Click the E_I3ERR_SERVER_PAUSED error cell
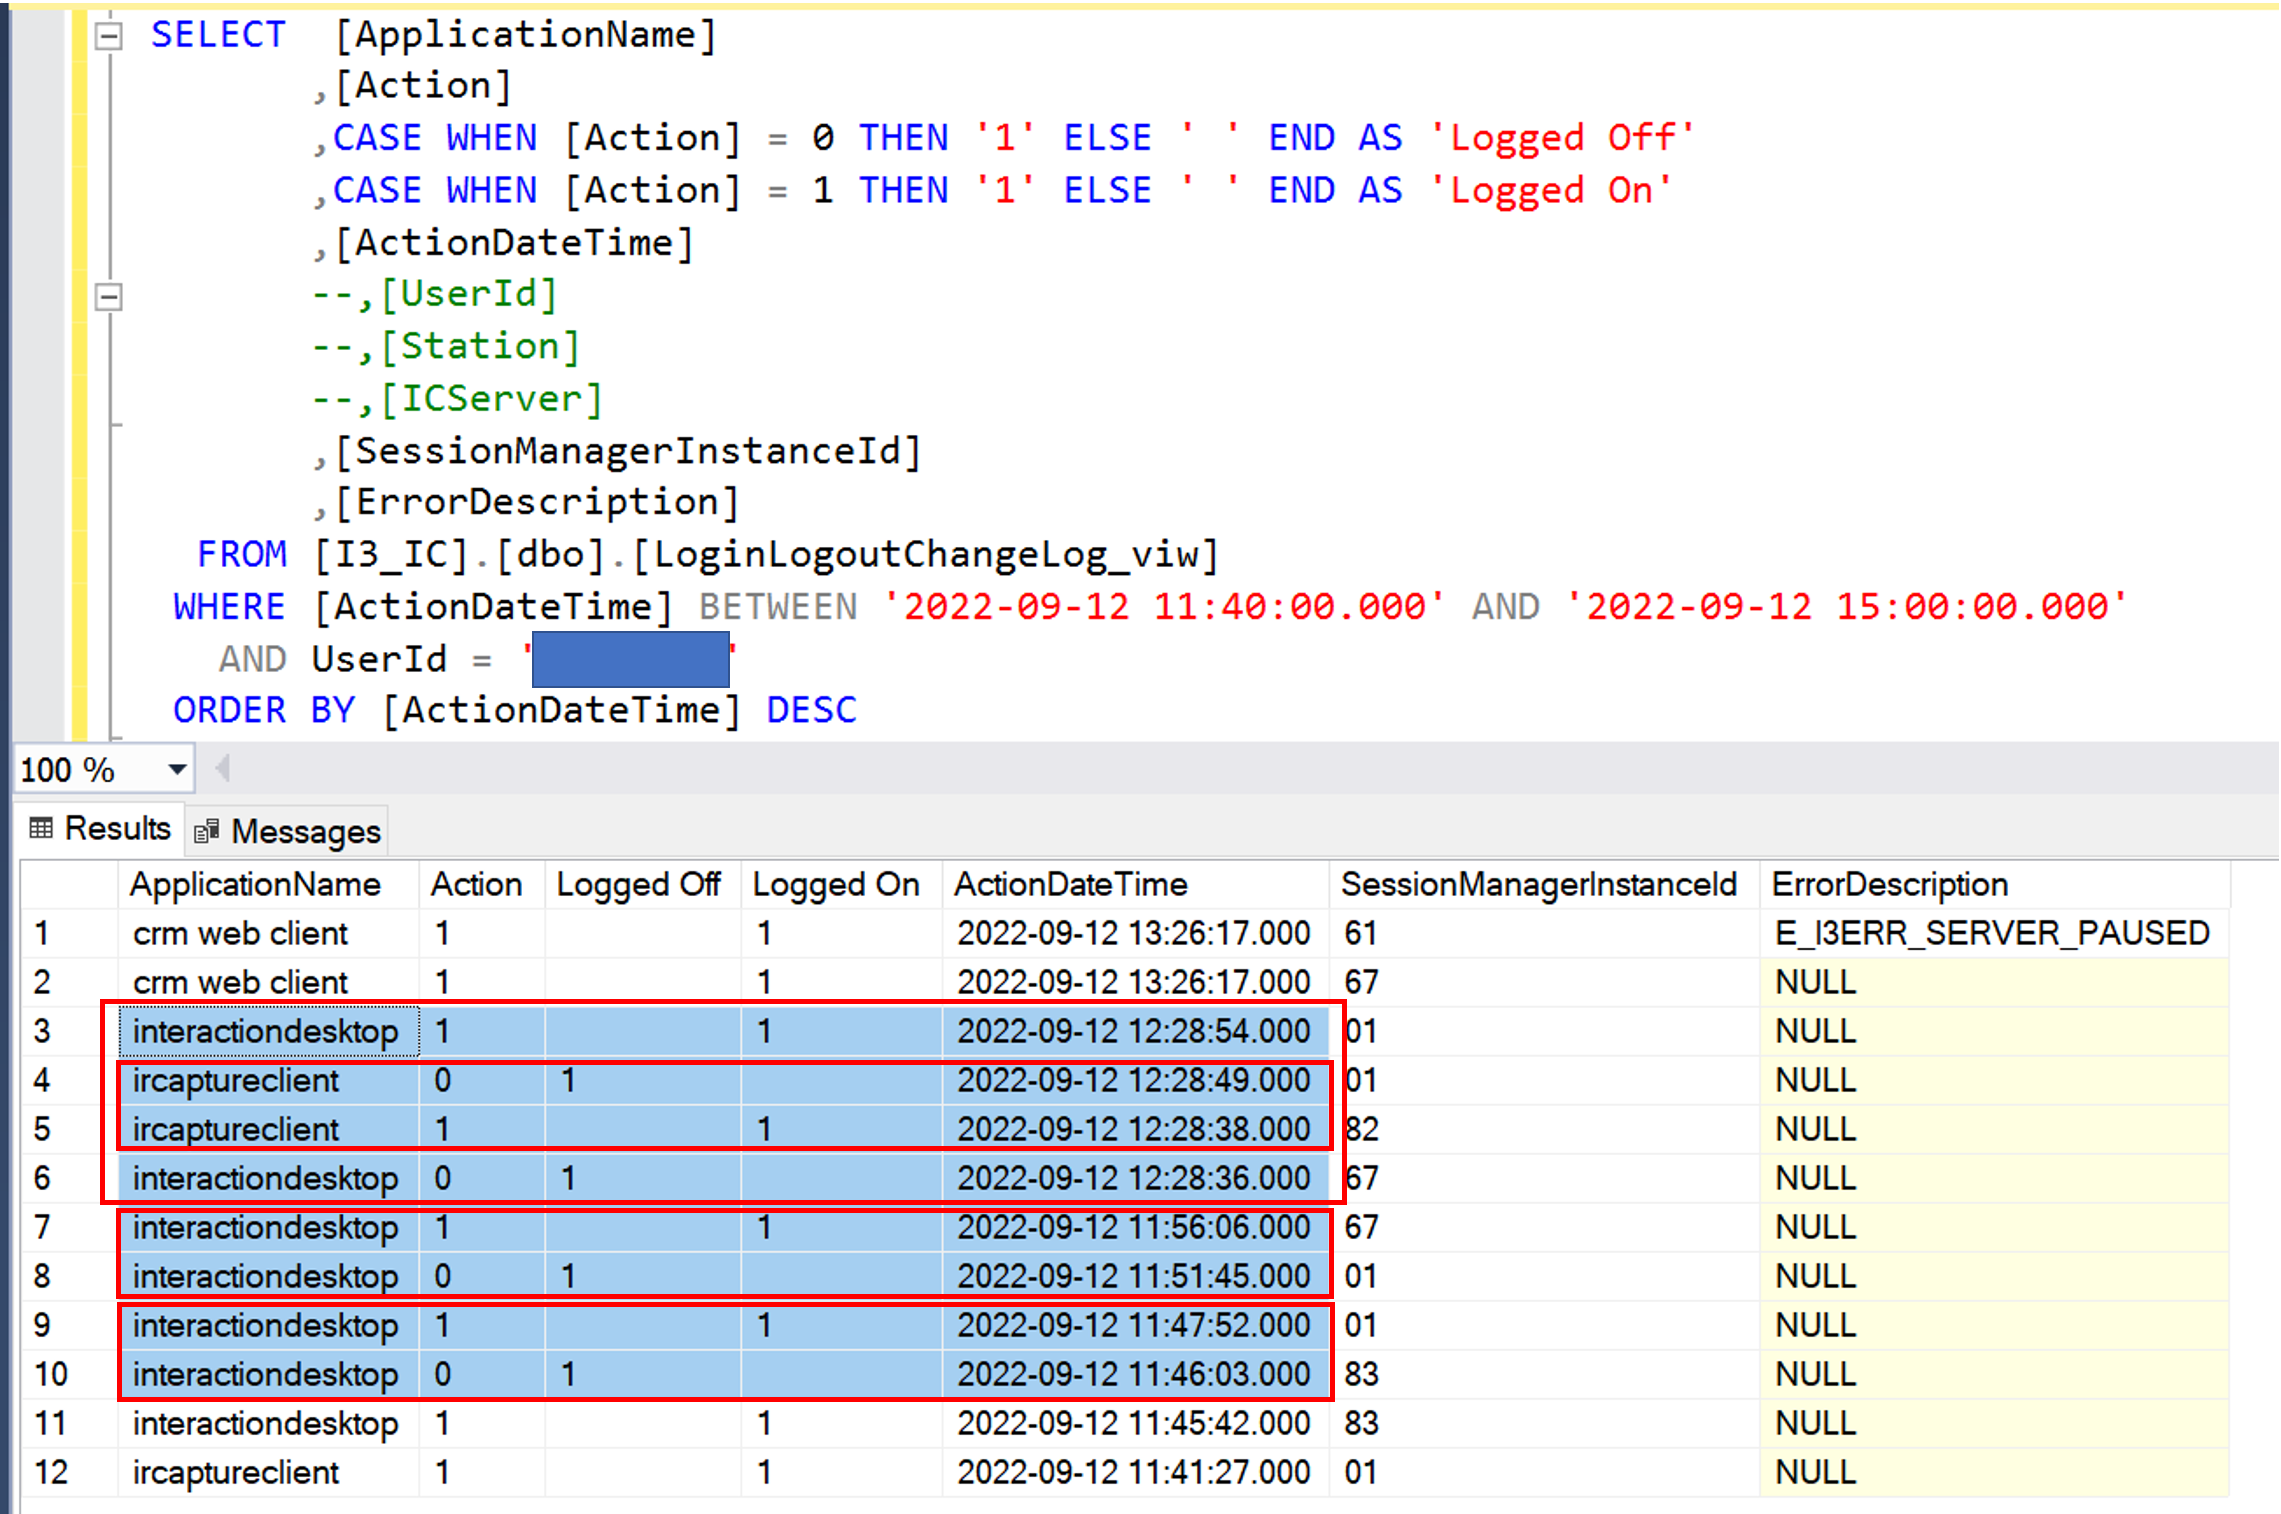Image resolution: width=2281 pixels, height=1514 pixels. point(1991,934)
